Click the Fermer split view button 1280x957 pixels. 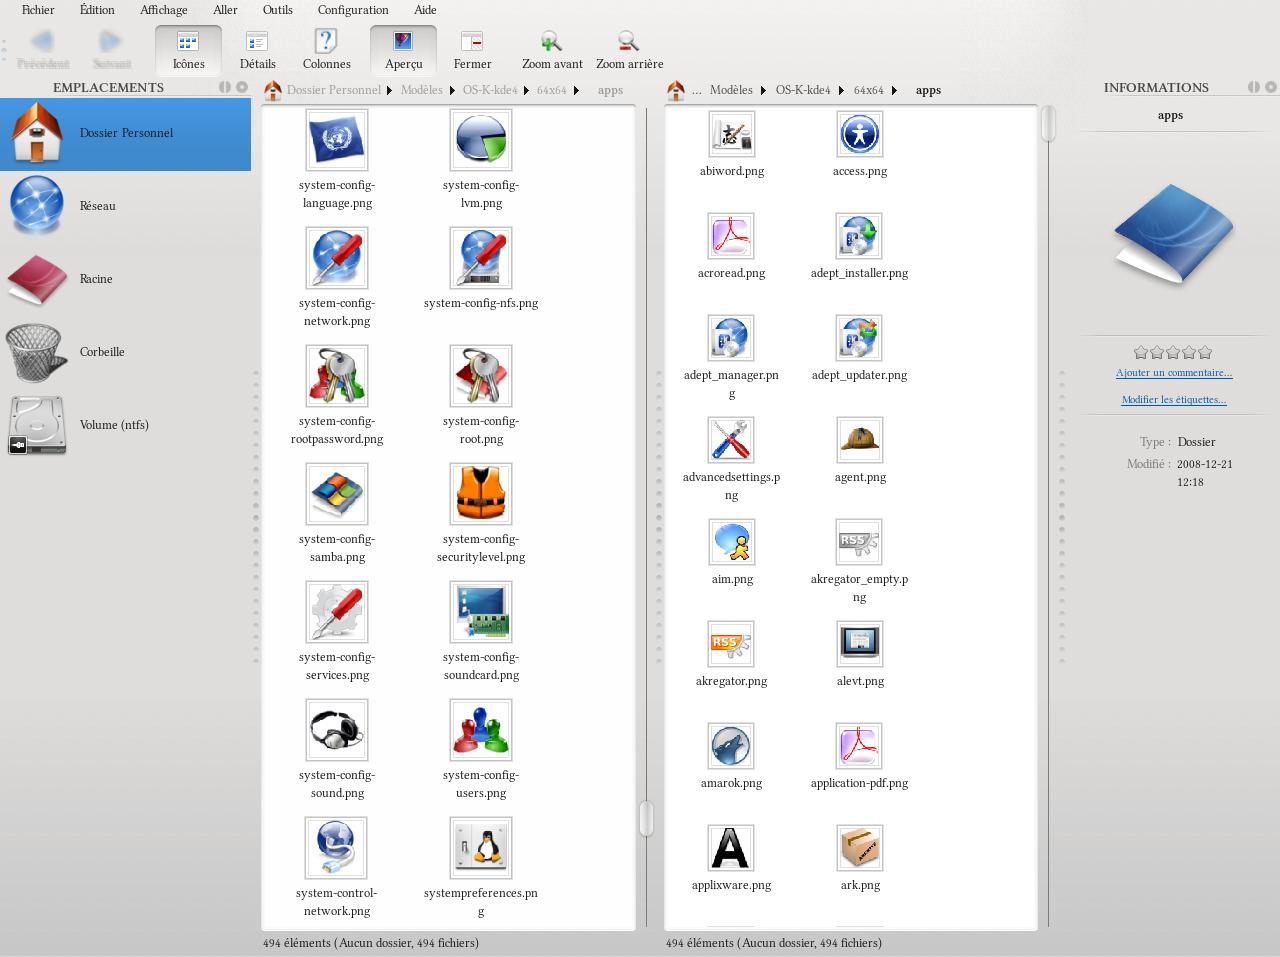coord(472,50)
